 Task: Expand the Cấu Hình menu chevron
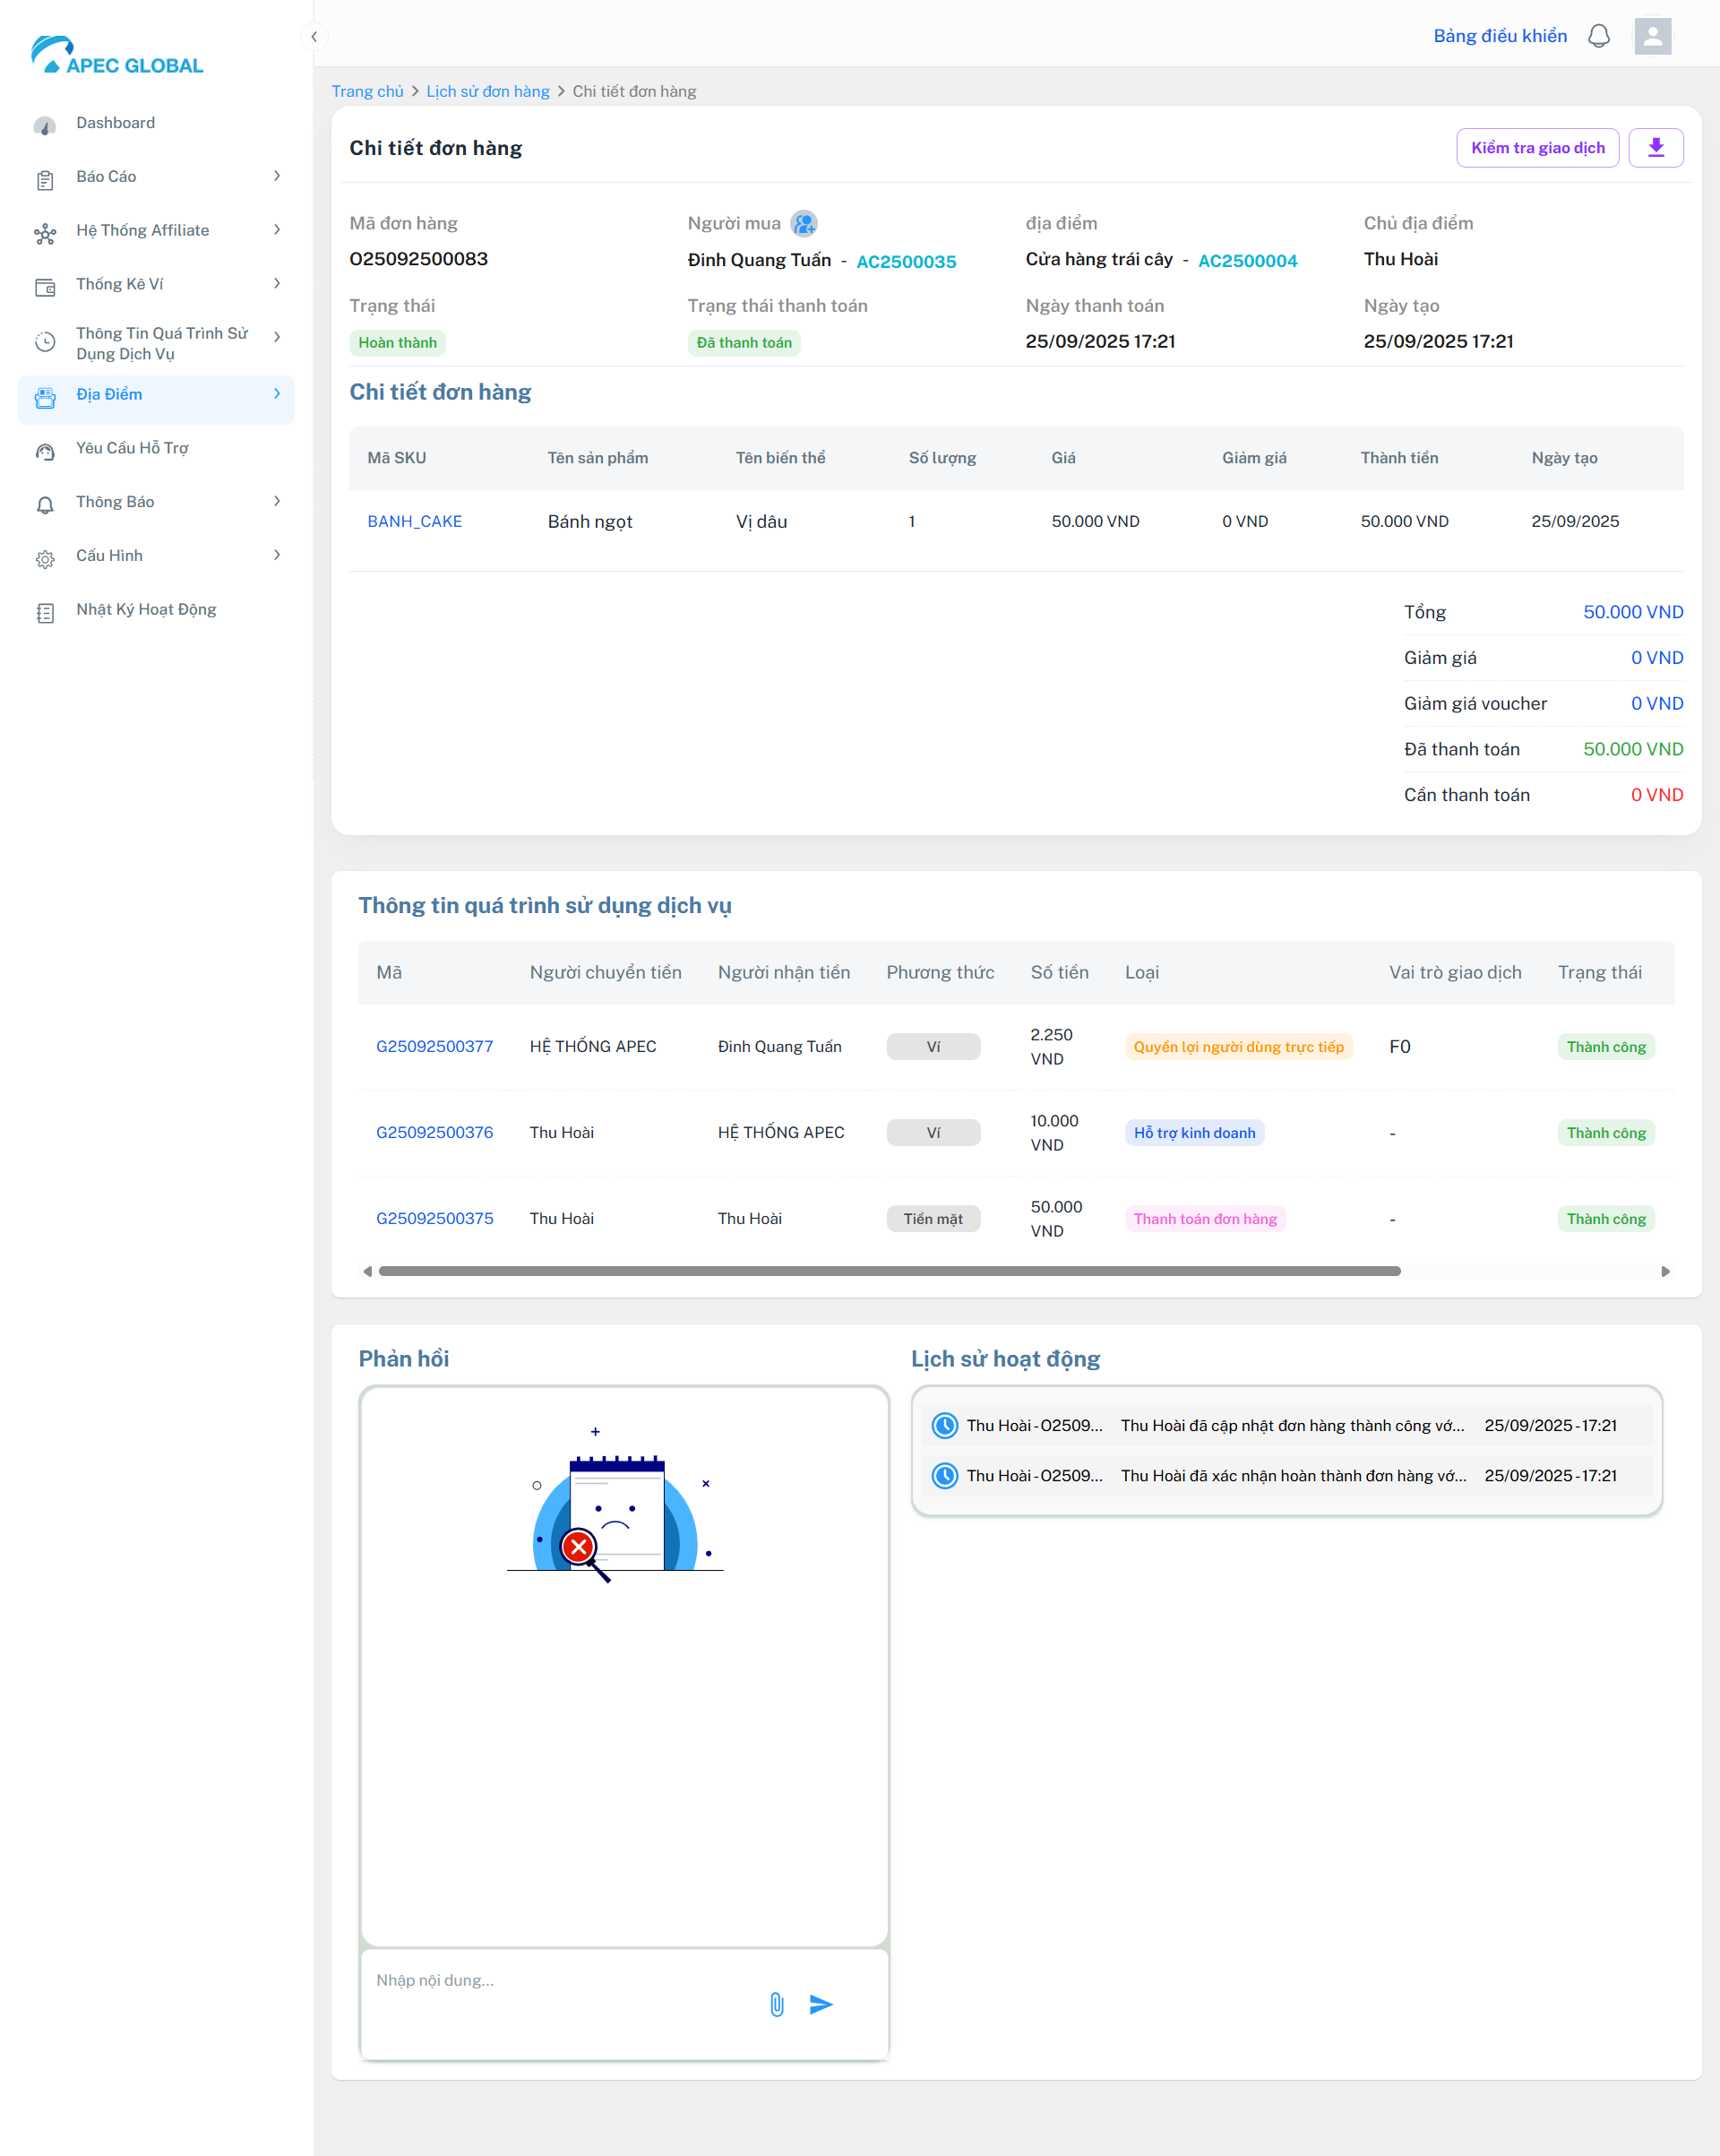click(x=277, y=556)
